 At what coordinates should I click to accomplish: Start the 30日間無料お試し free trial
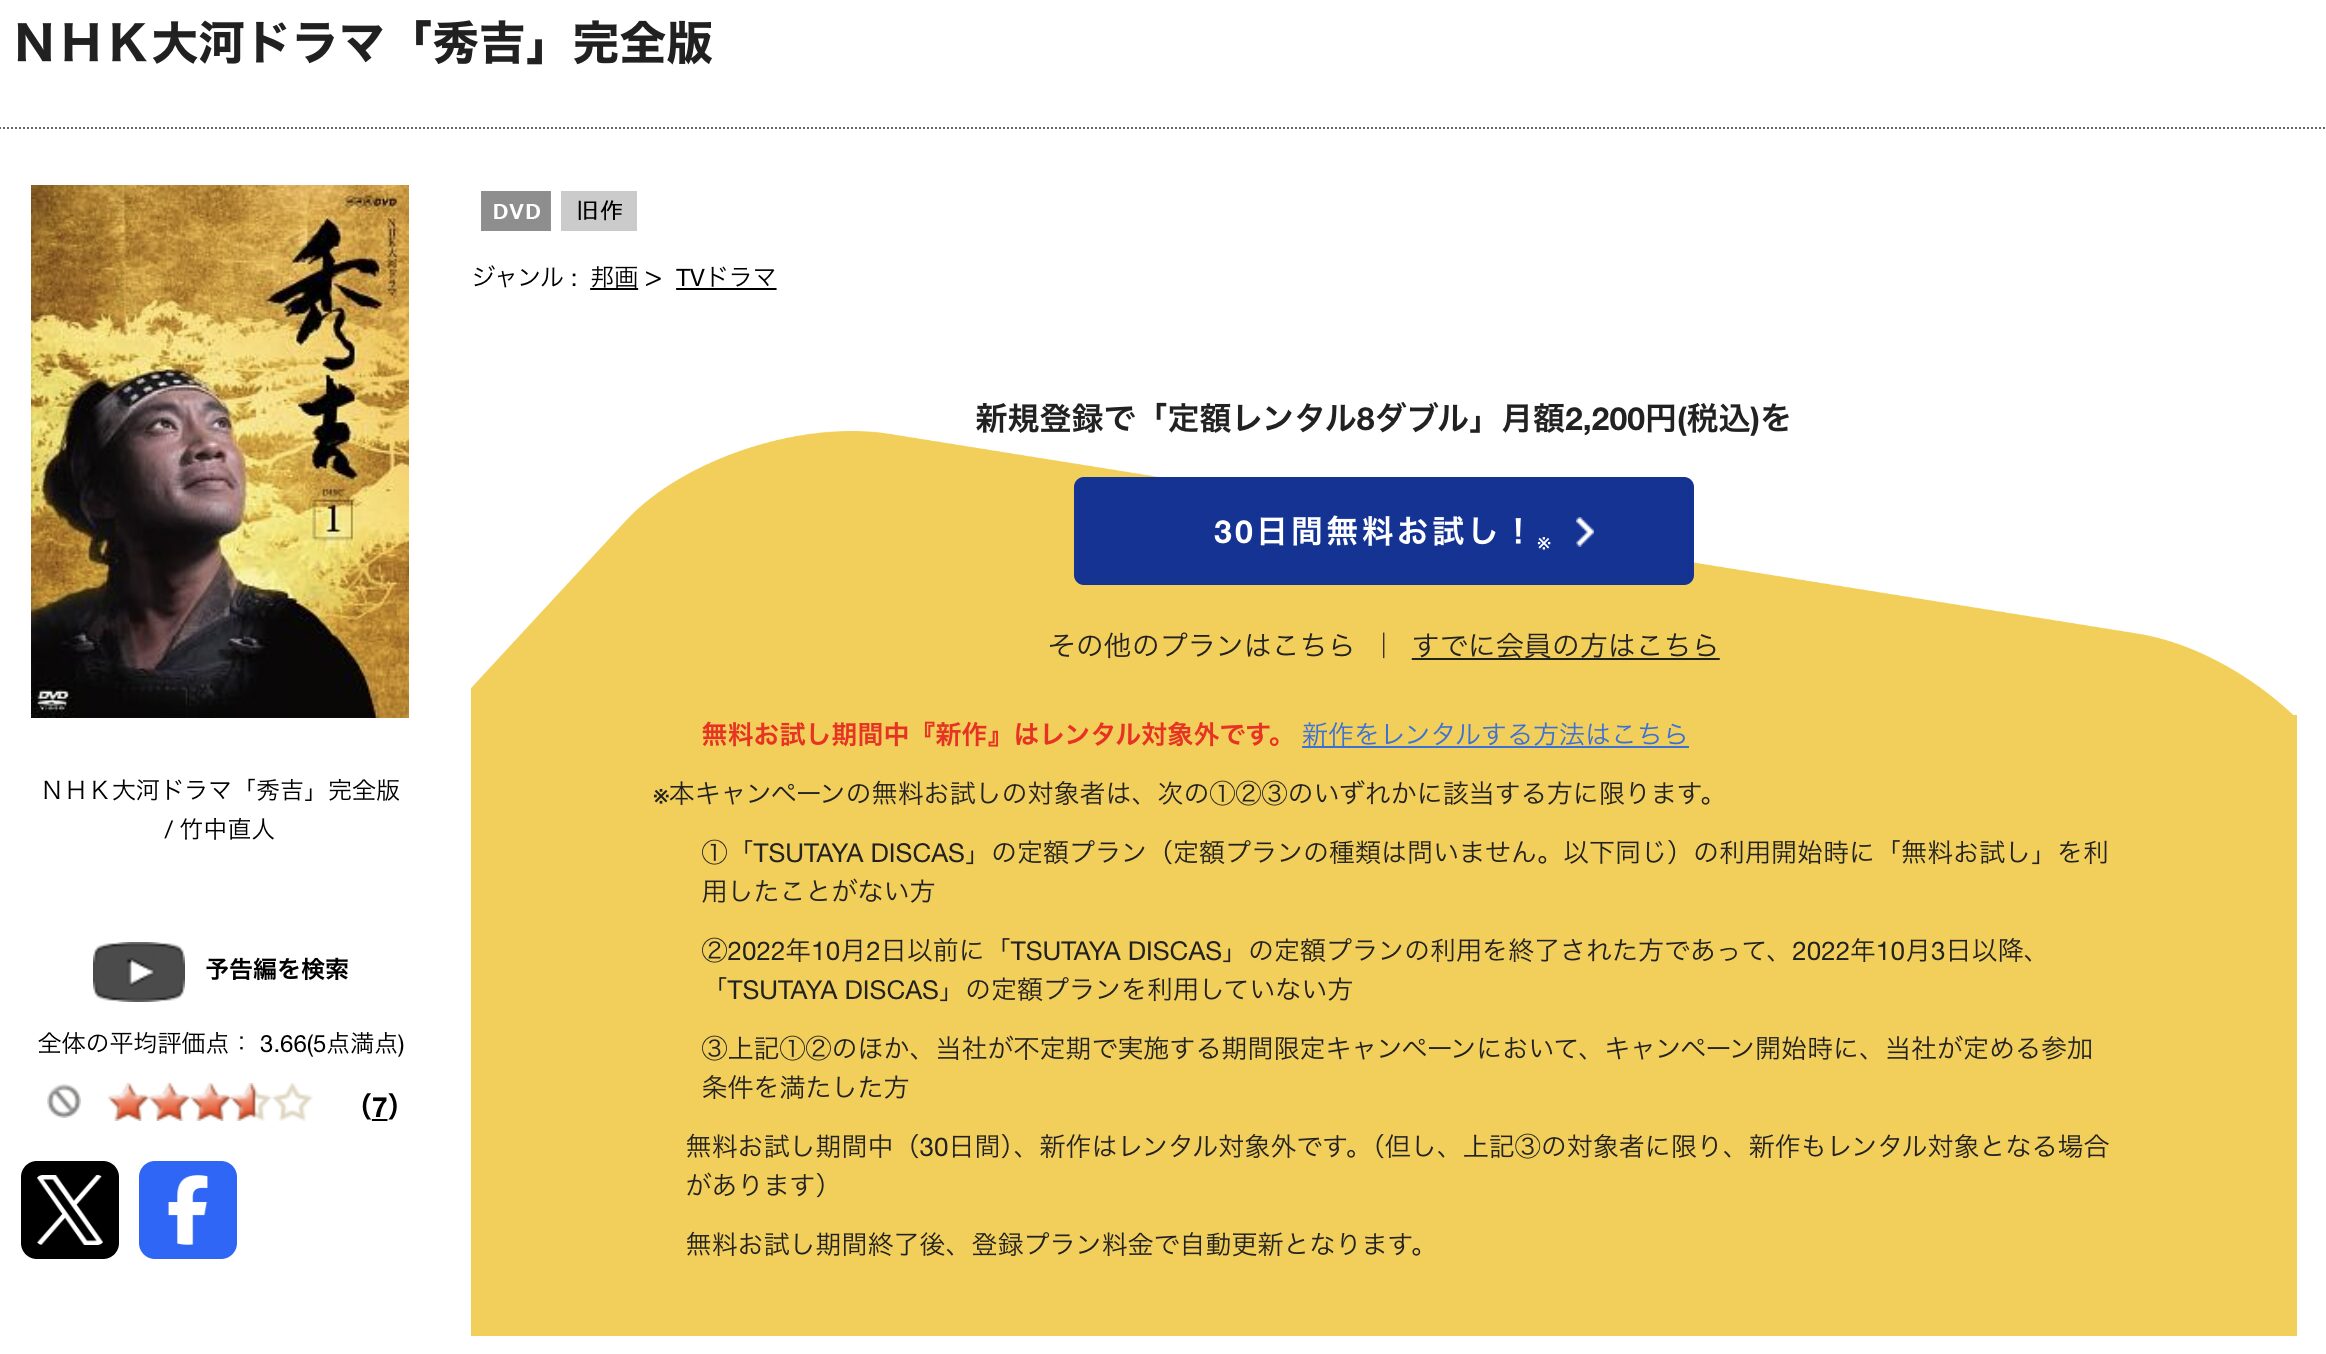point(1383,531)
